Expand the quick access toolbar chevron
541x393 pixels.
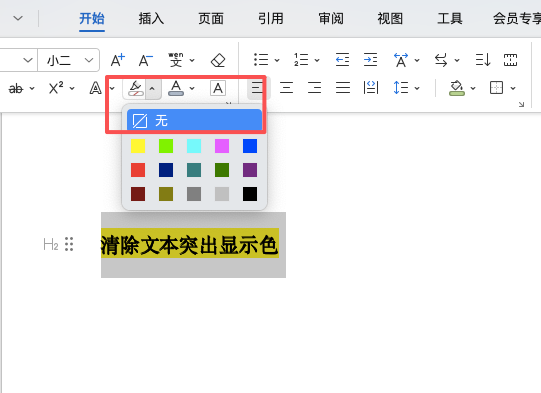pyautogui.click(x=18, y=18)
